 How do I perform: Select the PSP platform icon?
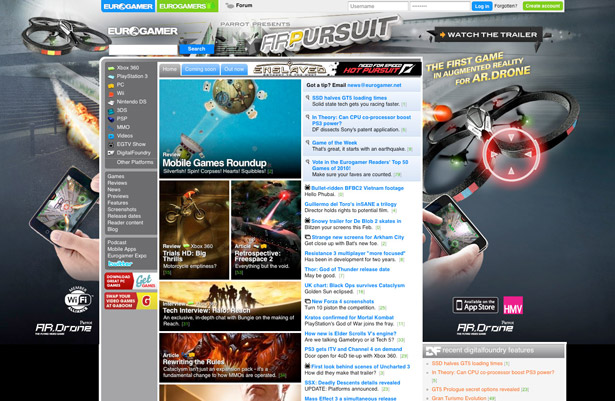click(111, 119)
